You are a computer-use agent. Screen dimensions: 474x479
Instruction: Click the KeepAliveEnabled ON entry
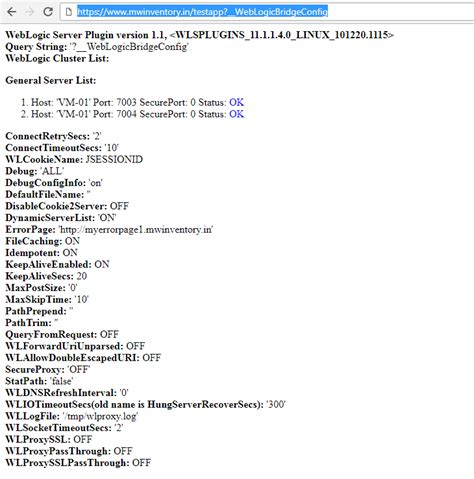57,264
